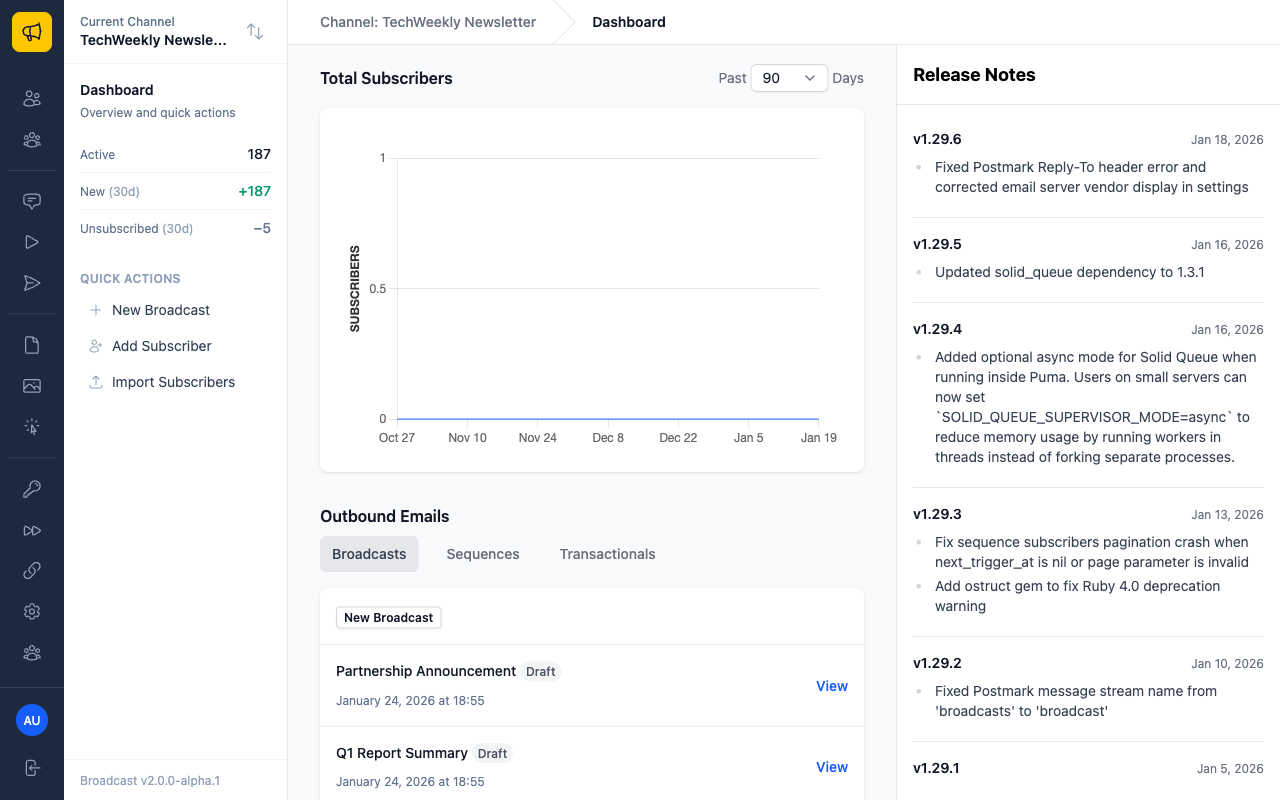View the Partnership Announcement broadcast
1280x800 pixels.
832,686
